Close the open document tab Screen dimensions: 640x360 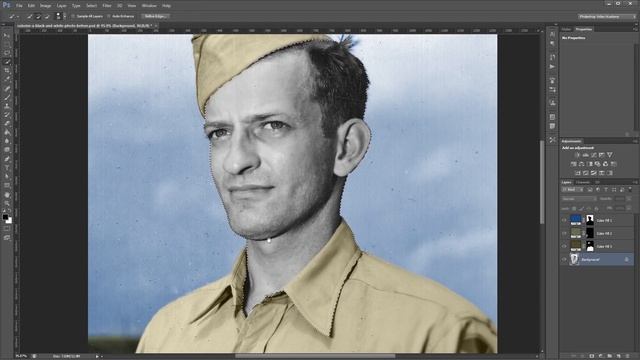[156, 26]
